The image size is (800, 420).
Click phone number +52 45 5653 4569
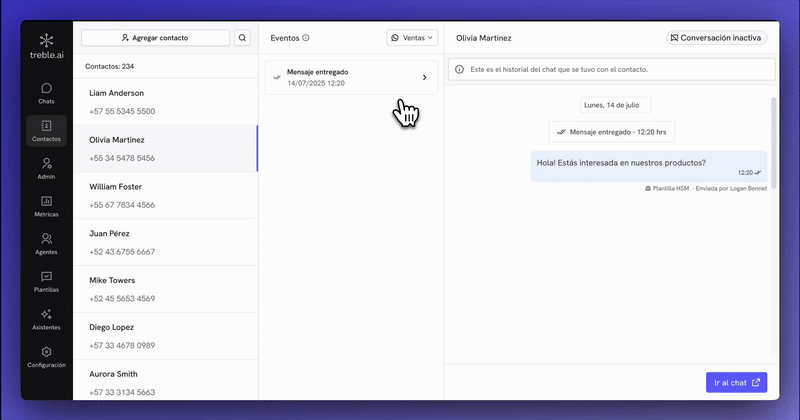tap(122, 299)
